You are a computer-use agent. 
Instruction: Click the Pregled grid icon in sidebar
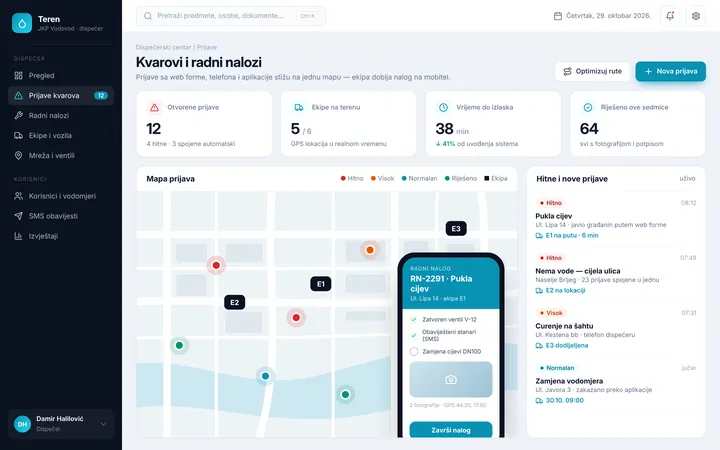(x=18, y=76)
